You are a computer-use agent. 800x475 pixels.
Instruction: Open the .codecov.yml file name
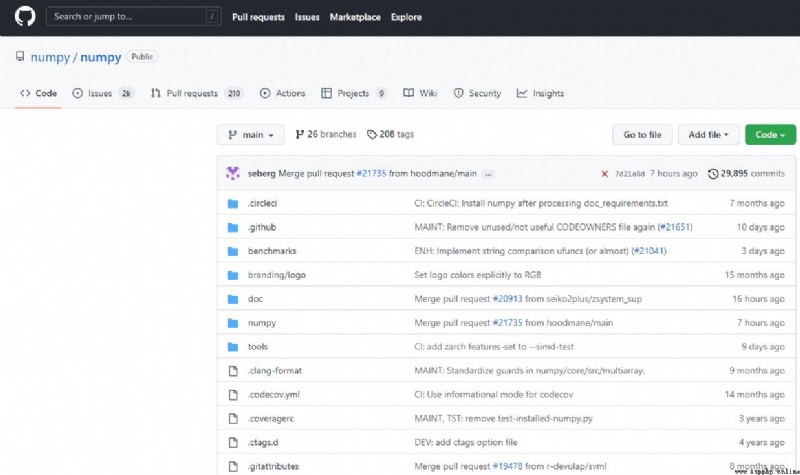click(274, 395)
